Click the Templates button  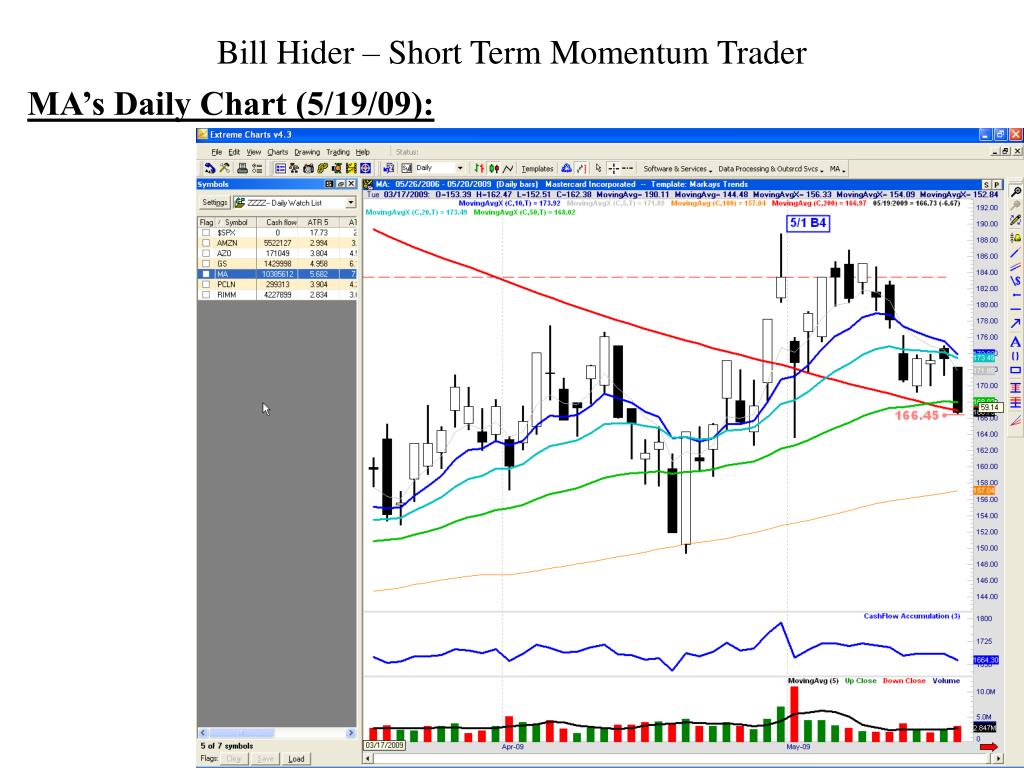point(537,168)
